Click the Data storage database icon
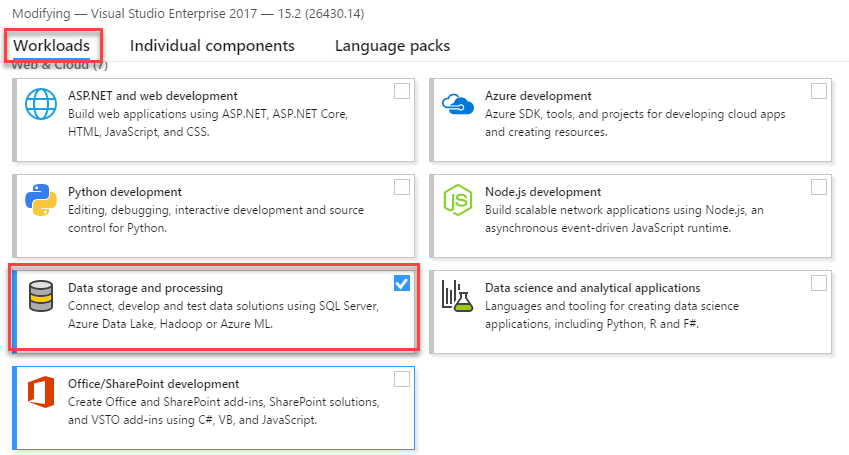This screenshot has height=455, width=849. click(42, 297)
